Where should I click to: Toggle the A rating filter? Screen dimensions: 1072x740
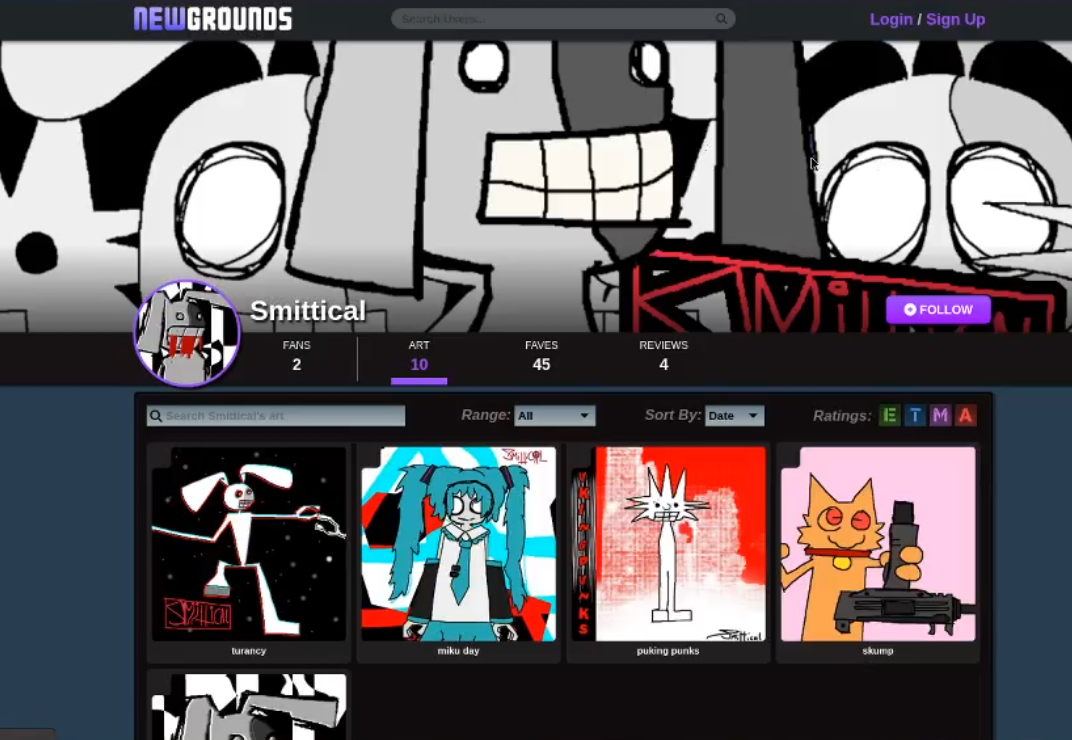[x=965, y=416]
